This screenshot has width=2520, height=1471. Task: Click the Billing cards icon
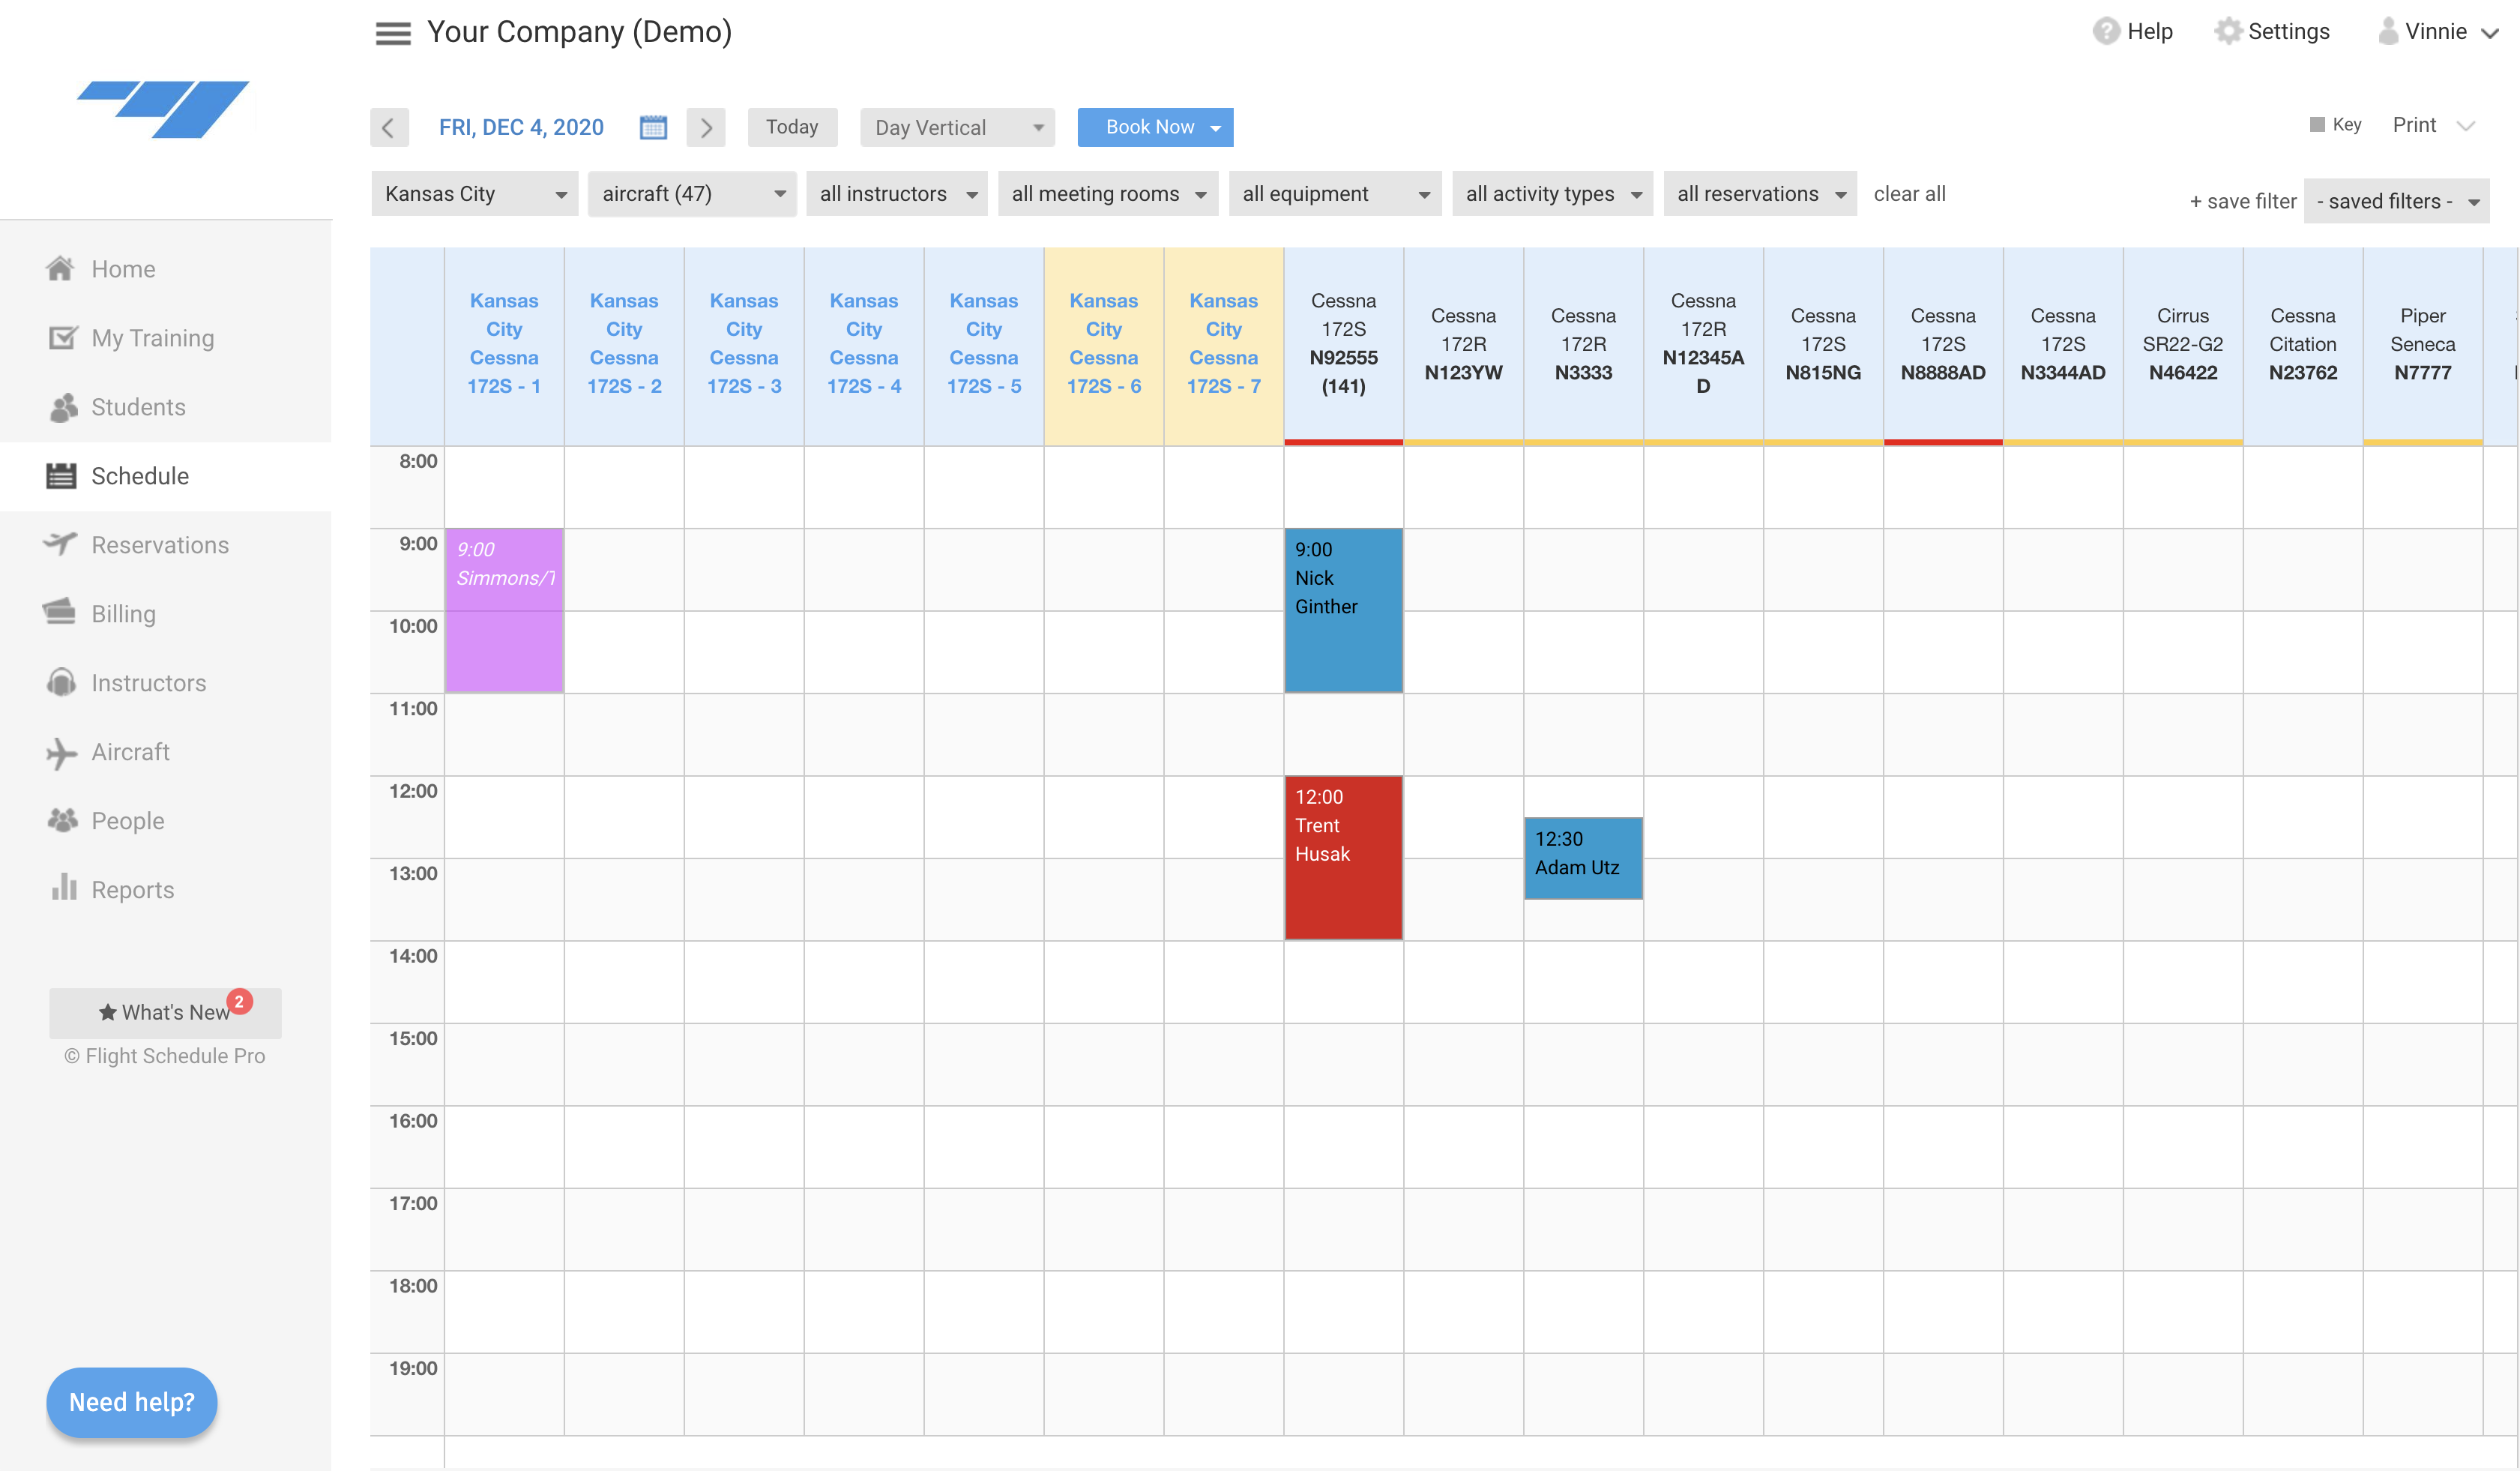coord(60,612)
